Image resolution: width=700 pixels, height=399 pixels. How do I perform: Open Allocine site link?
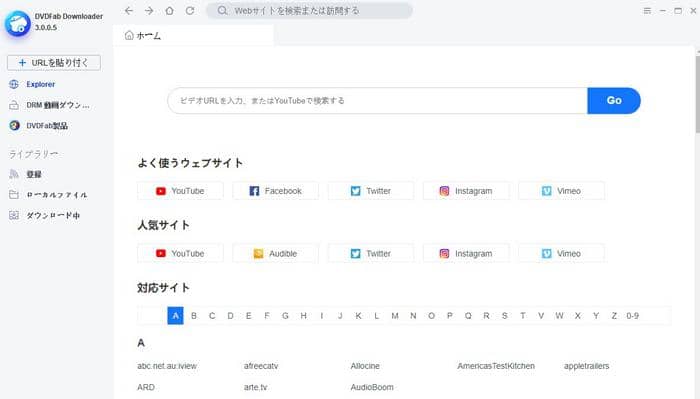point(365,366)
